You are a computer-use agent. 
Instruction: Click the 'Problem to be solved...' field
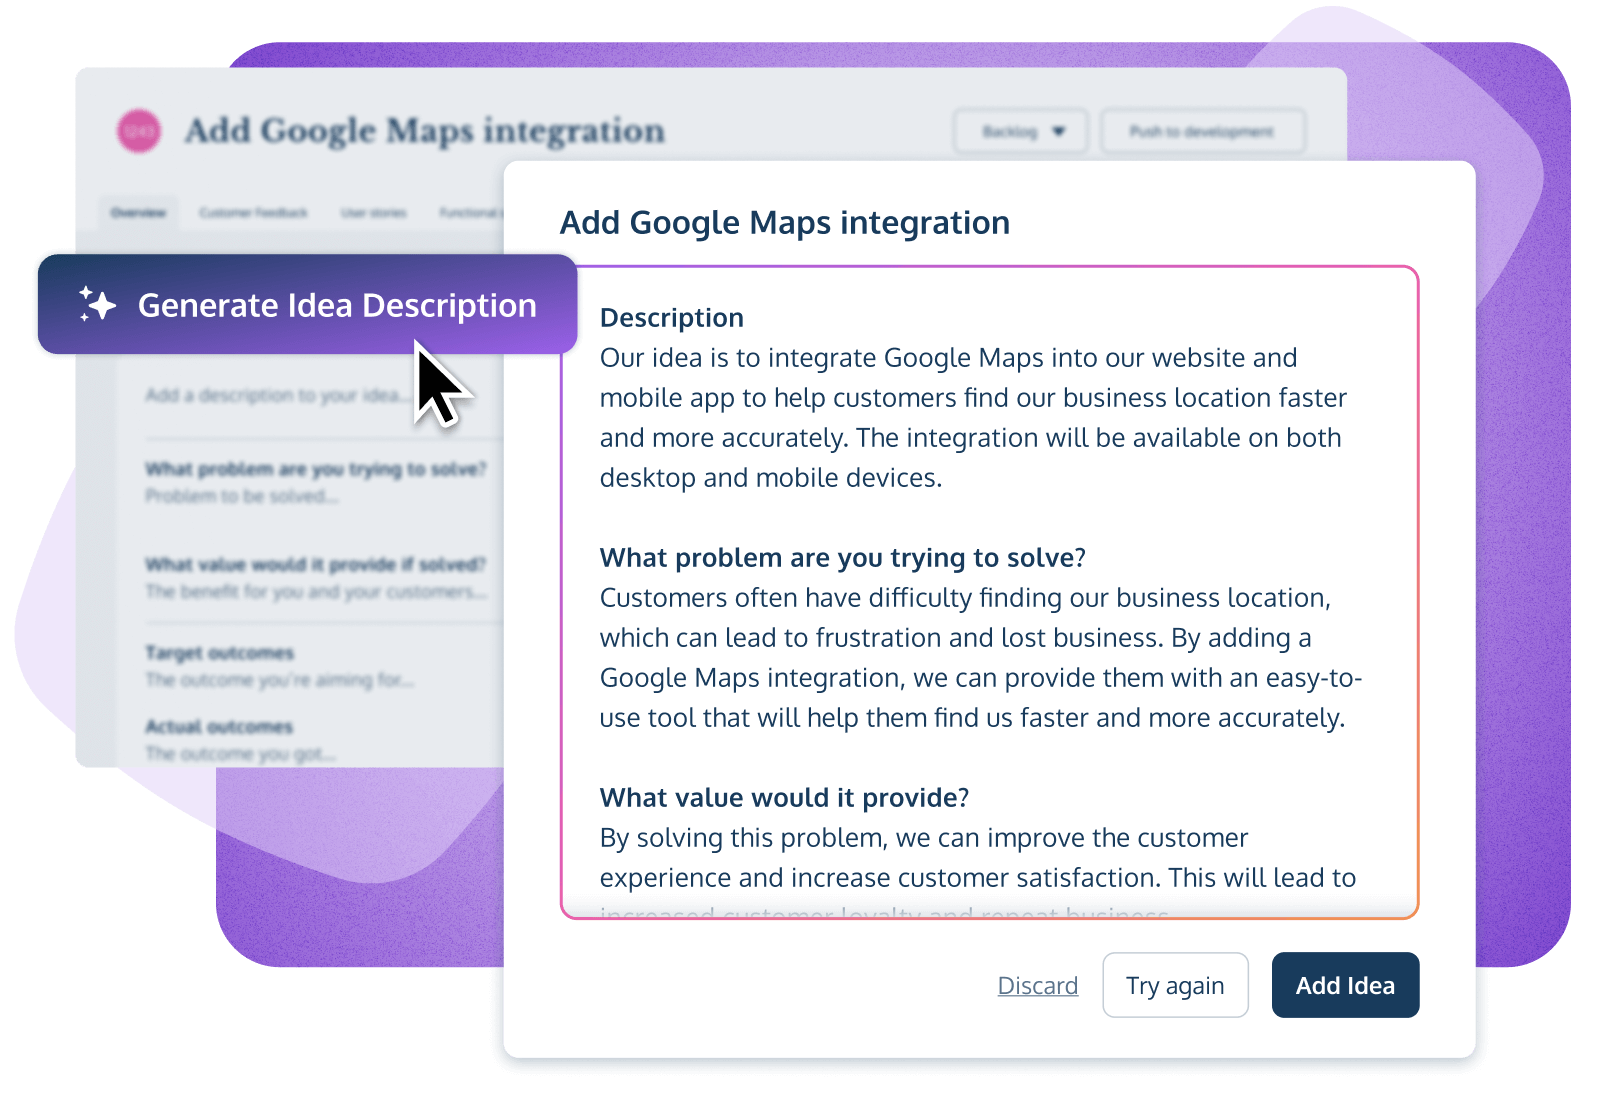click(242, 496)
